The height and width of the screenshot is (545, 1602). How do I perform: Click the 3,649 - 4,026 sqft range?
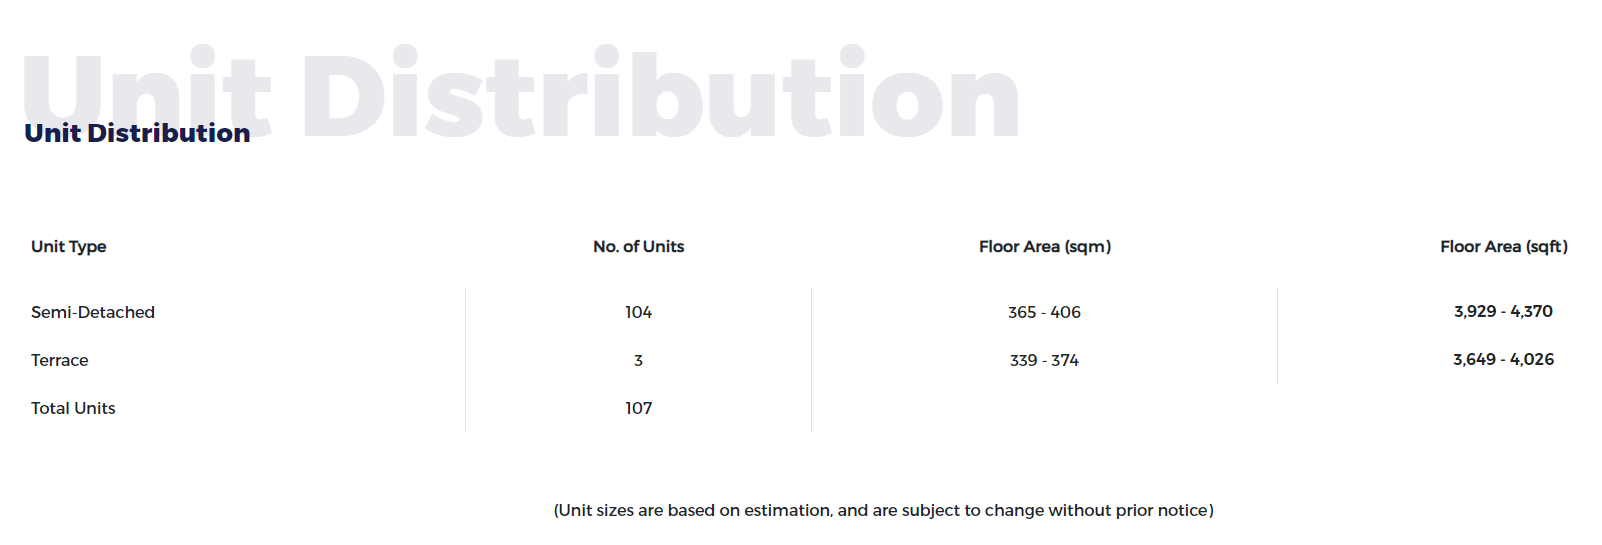[x=1503, y=359]
